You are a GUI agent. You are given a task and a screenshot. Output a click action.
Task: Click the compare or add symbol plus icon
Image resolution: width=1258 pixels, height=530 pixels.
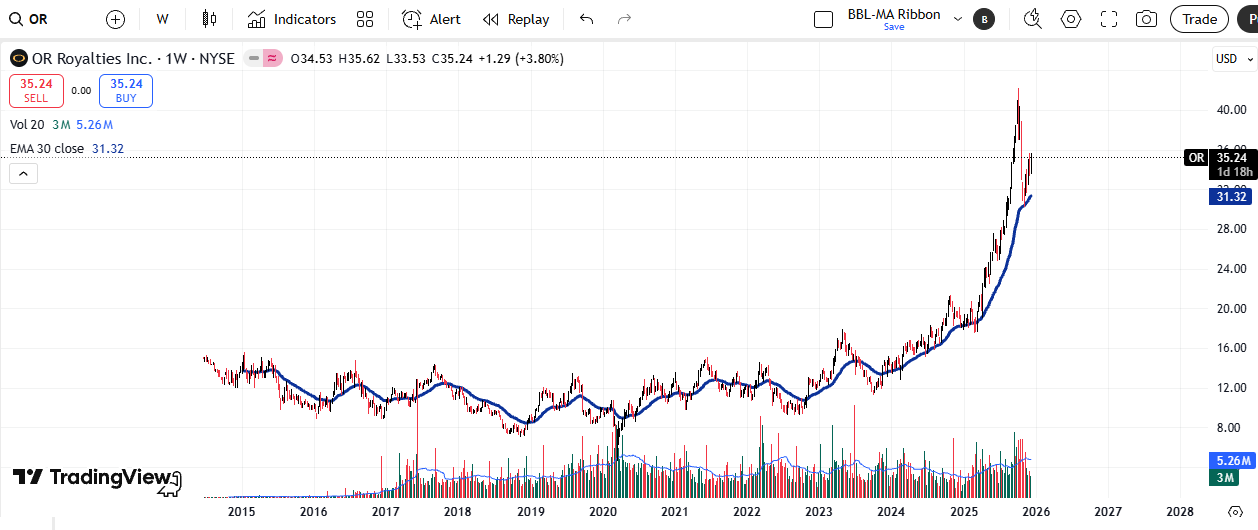[115, 19]
